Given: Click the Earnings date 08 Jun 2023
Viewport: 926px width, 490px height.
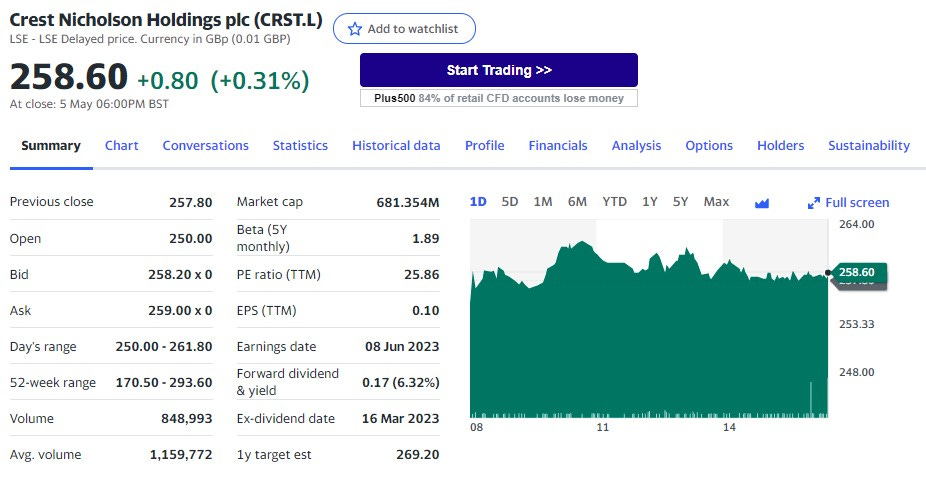Looking at the screenshot, I should [402, 347].
